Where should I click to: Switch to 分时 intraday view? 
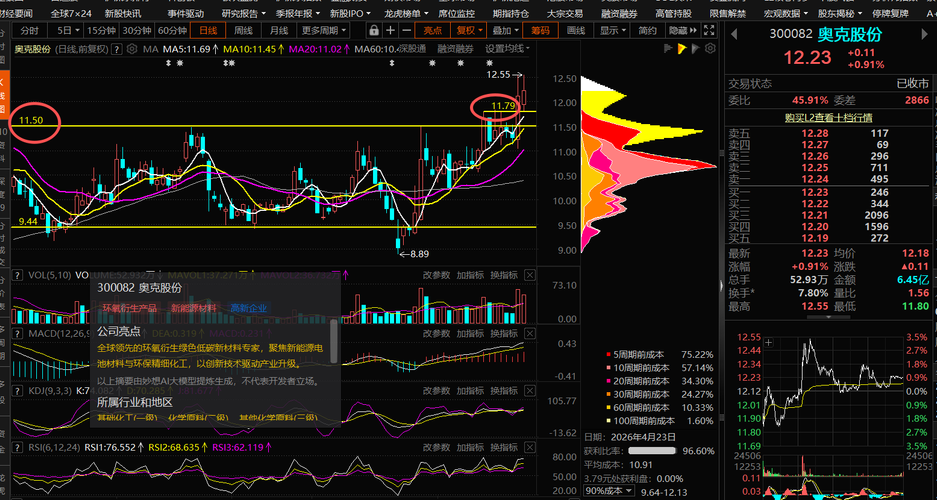coord(29,30)
